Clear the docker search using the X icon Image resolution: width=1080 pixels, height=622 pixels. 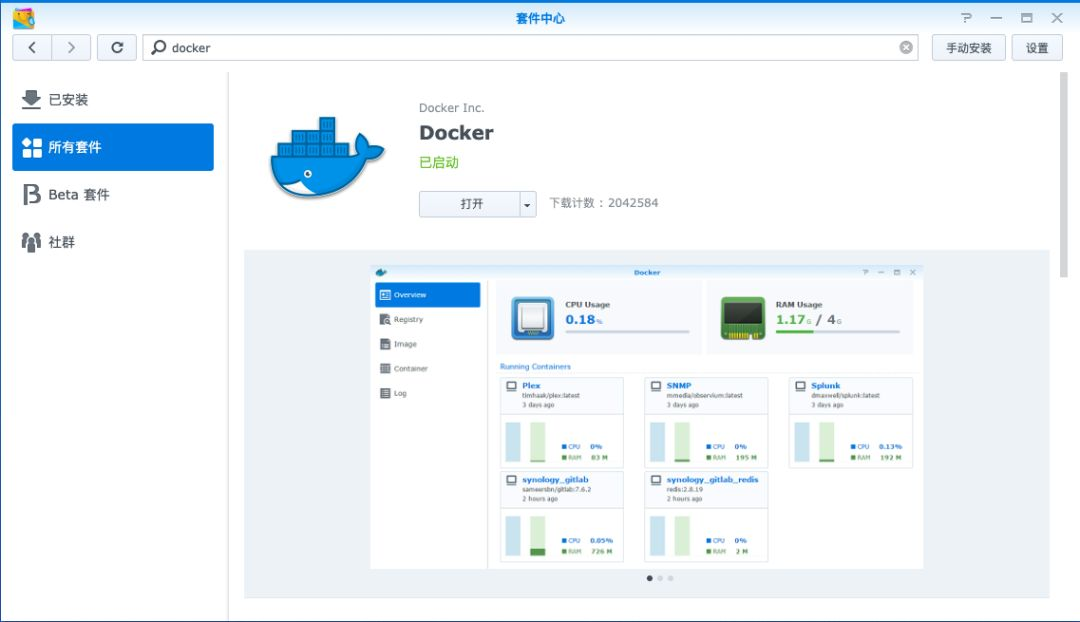[906, 47]
